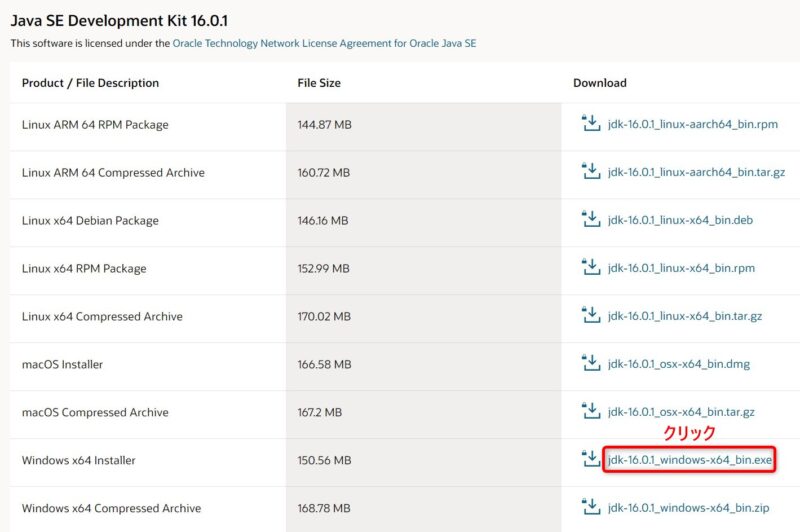This screenshot has height=532, width=800.
Task: Click download icon for jdk-16.0.1_linux-aarch64_bin.rpm
Action: coord(591,123)
